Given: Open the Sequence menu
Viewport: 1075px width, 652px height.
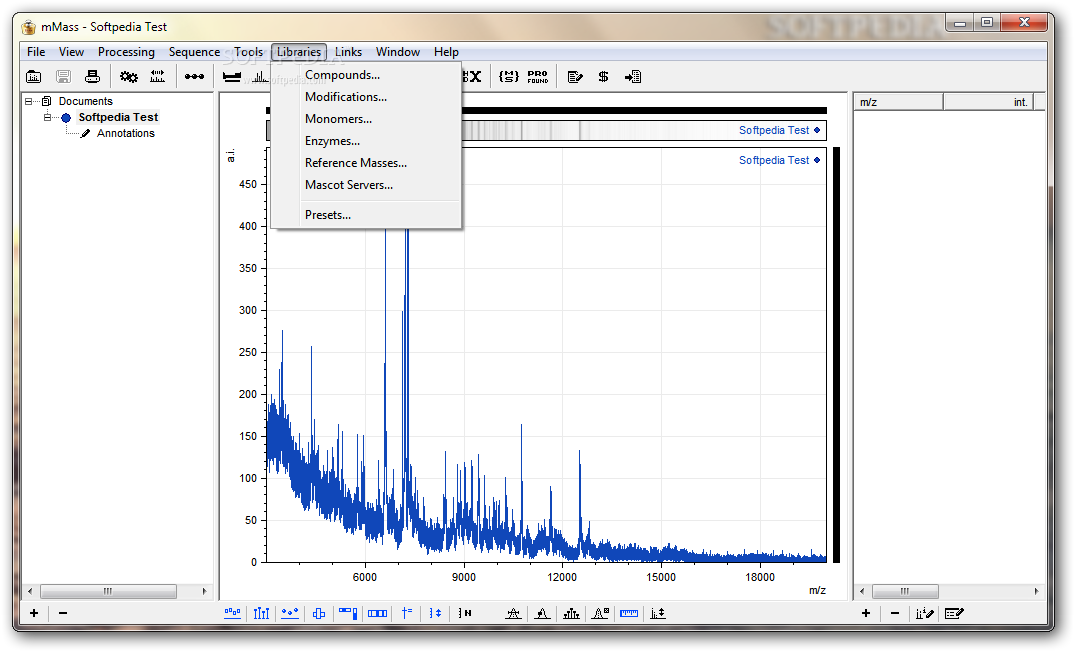Looking at the screenshot, I should (x=194, y=52).
